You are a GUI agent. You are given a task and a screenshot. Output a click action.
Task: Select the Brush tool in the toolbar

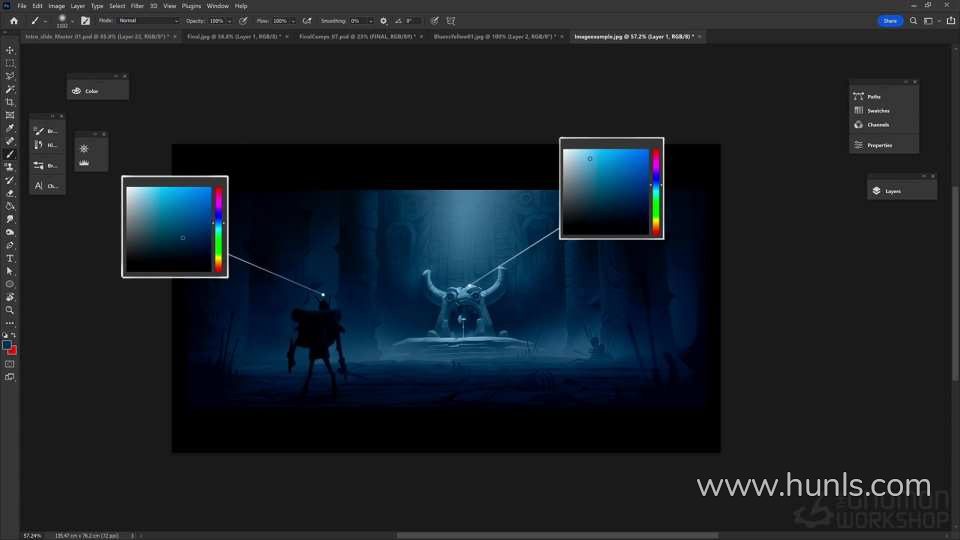coord(10,154)
